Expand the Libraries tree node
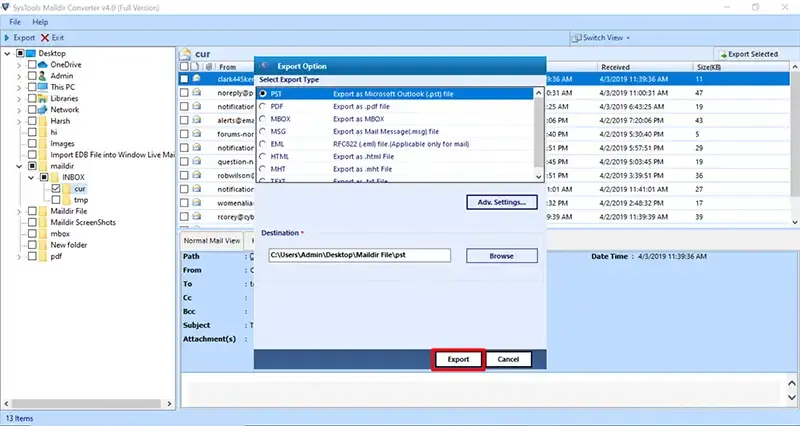The width and height of the screenshot is (800, 426). pos(19,98)
